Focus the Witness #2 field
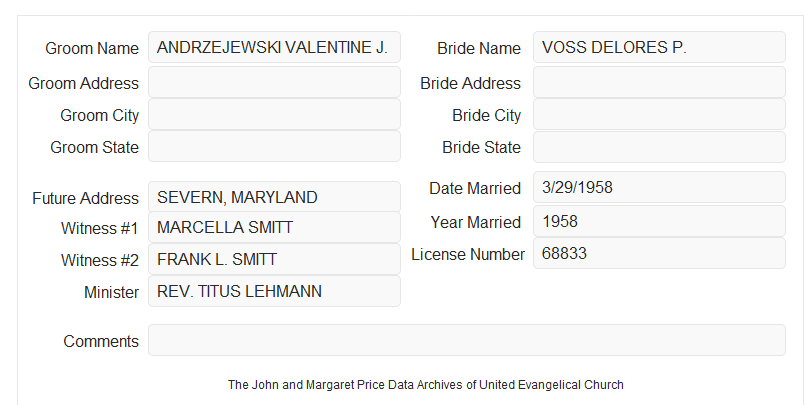The image size is (805, 405). (x=274, y=259)
